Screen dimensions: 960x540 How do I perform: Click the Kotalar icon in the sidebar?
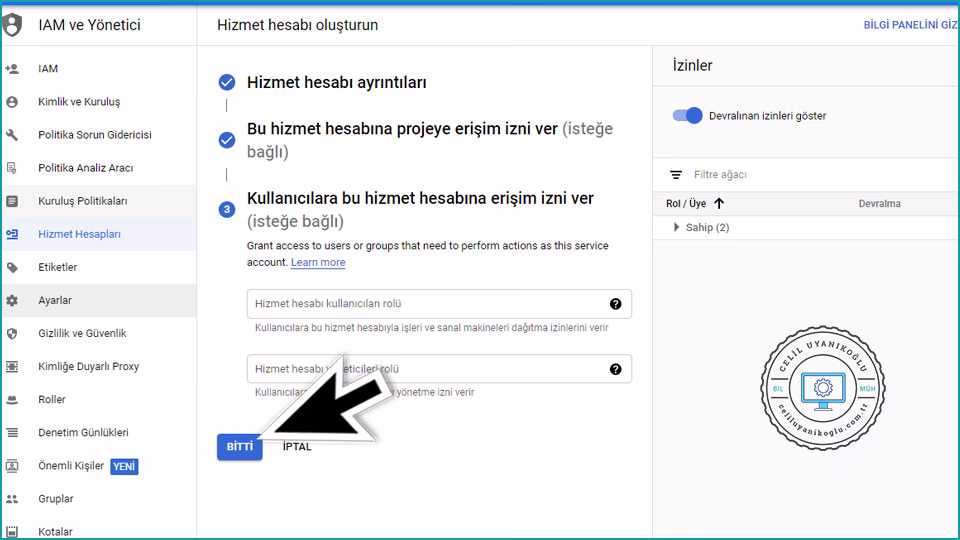12,531
